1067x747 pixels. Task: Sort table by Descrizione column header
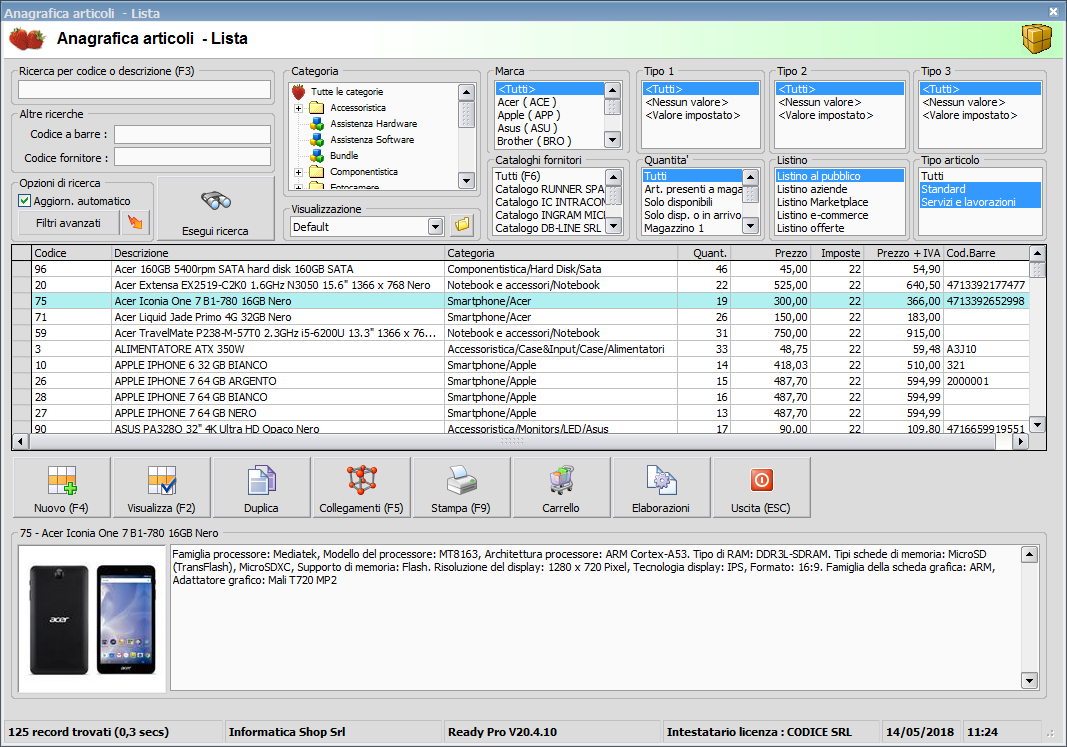click(278, 253)
